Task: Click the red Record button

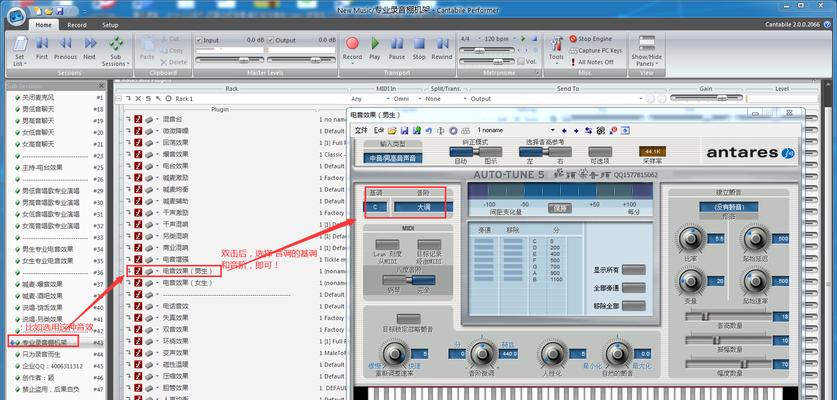Action: (x=352, y=43)
